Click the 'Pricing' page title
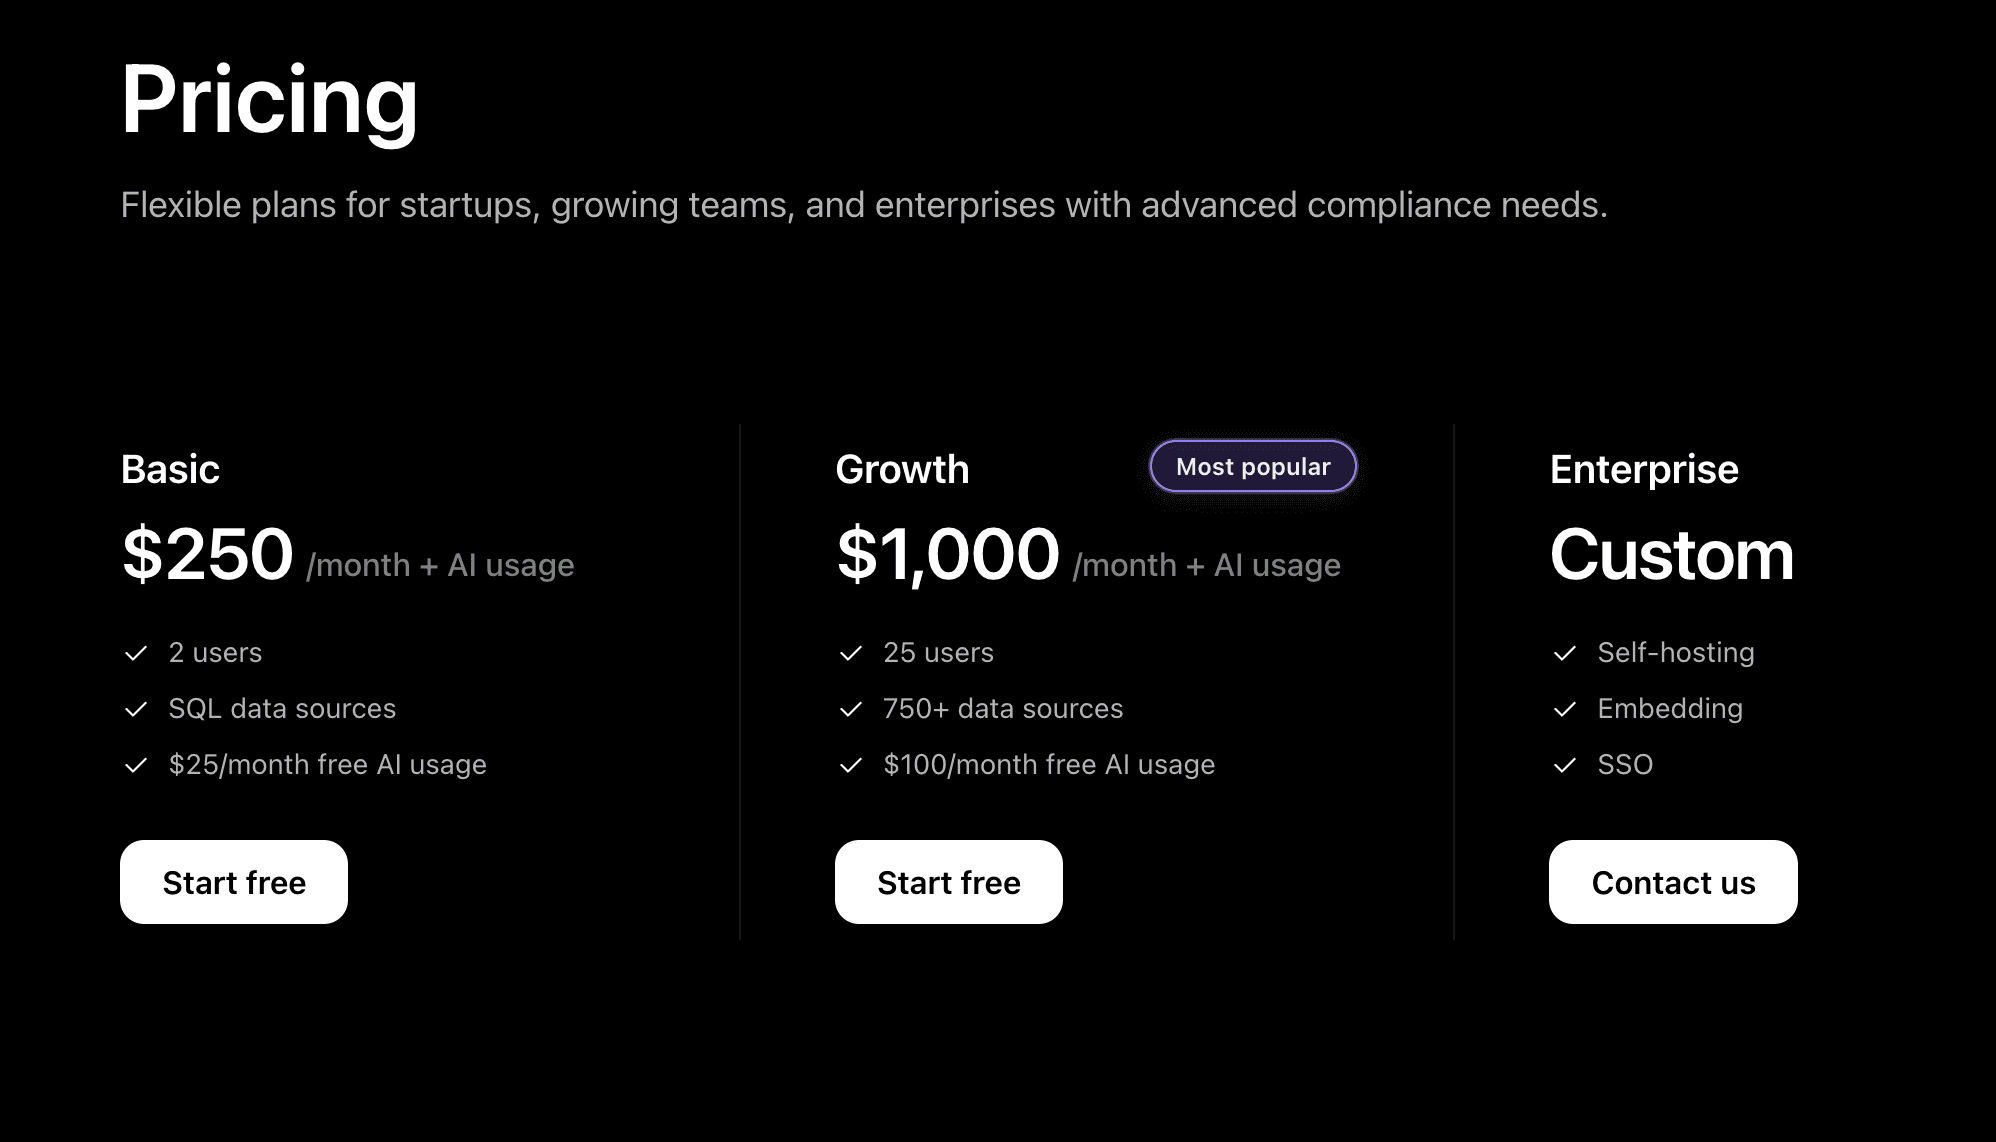This screenshot has height=1142, width=1996. 270,101
